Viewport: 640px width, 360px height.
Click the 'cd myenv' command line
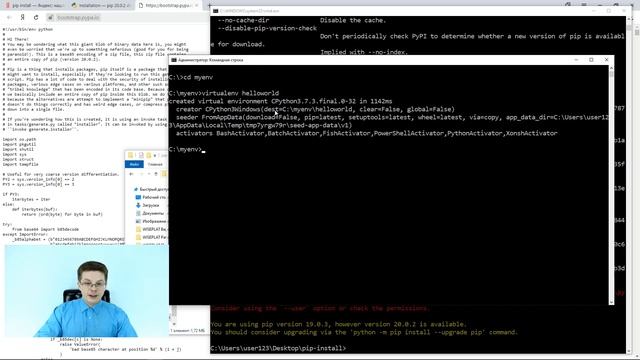[191, 77]
